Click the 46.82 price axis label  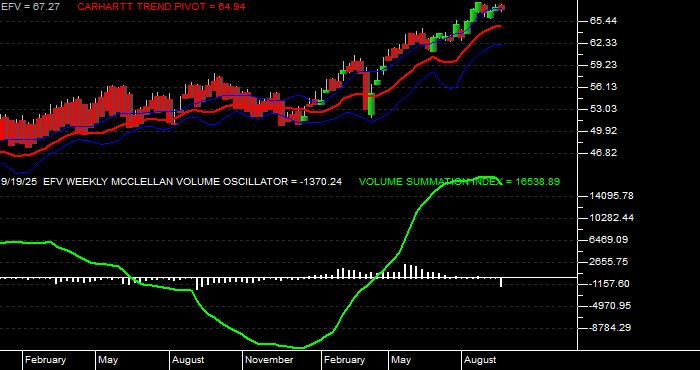(603, 153)
